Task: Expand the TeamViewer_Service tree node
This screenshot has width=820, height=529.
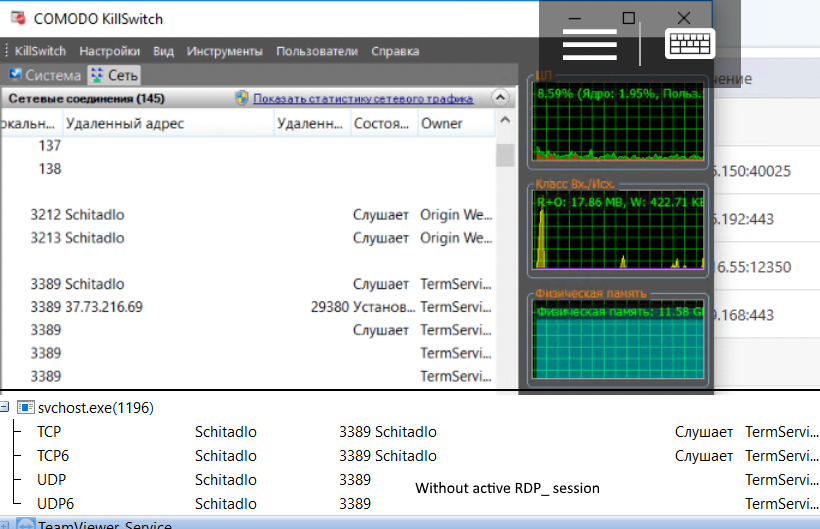Action: [4, 525]
